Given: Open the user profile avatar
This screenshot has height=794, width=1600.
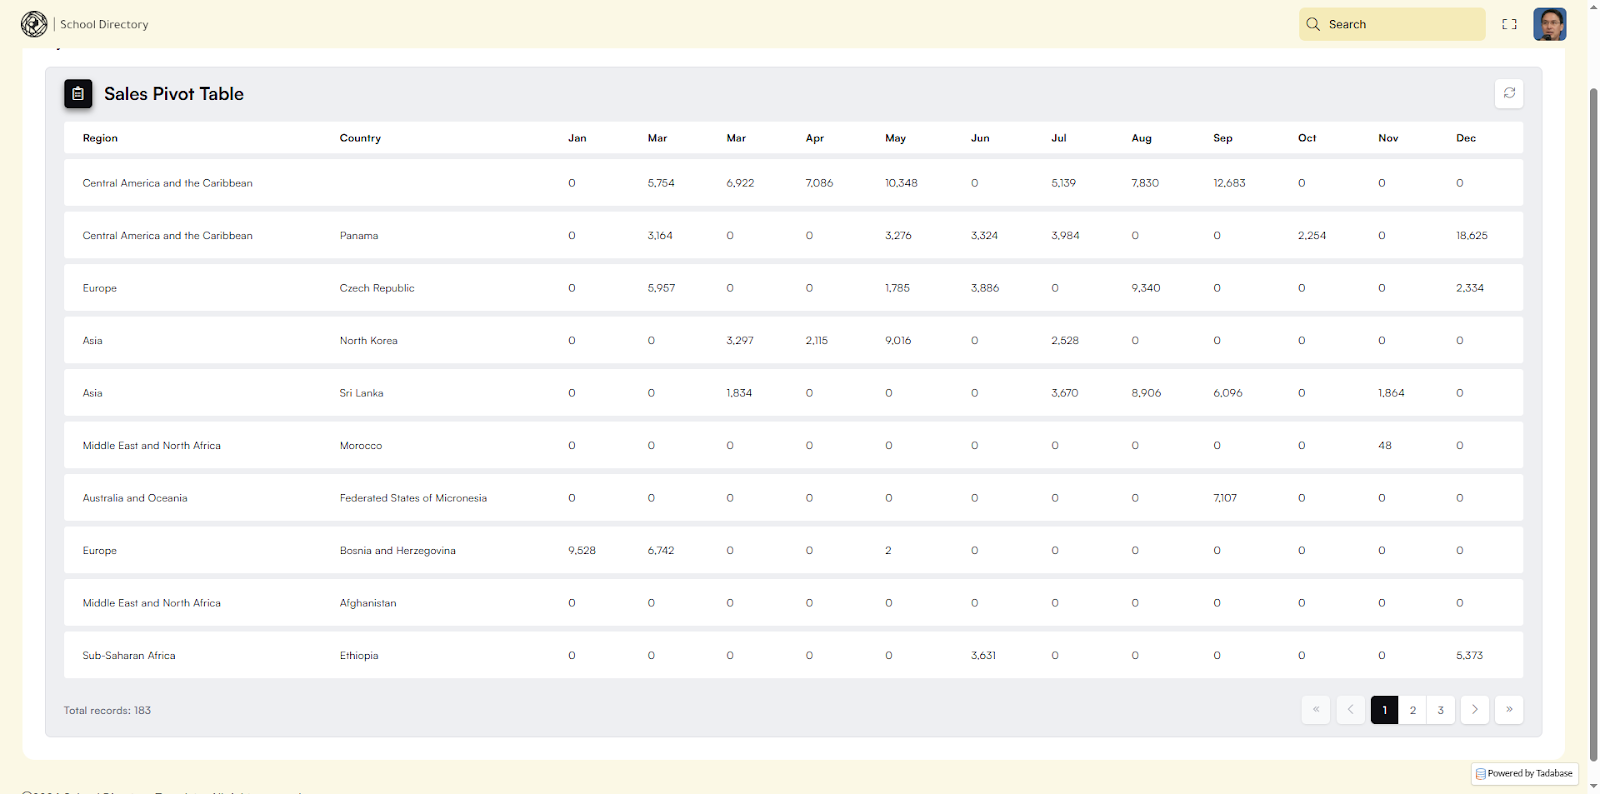Looking at the screenshot, I should (1549, 24).
